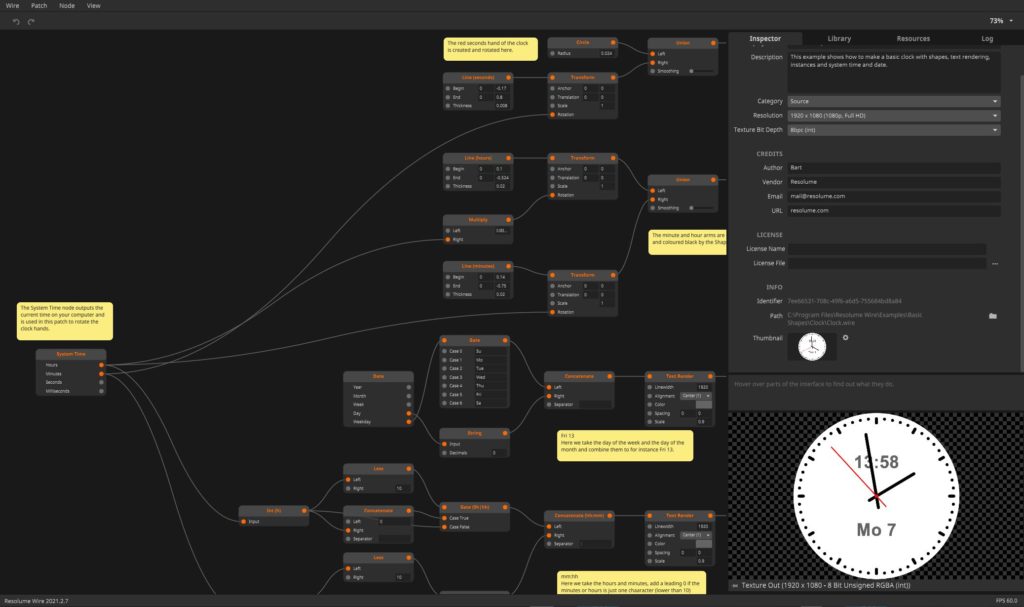Open the Resolution dropdown in the Inspector
The width and height of the screenshot is (1024, 607).
tap(893, 116)
